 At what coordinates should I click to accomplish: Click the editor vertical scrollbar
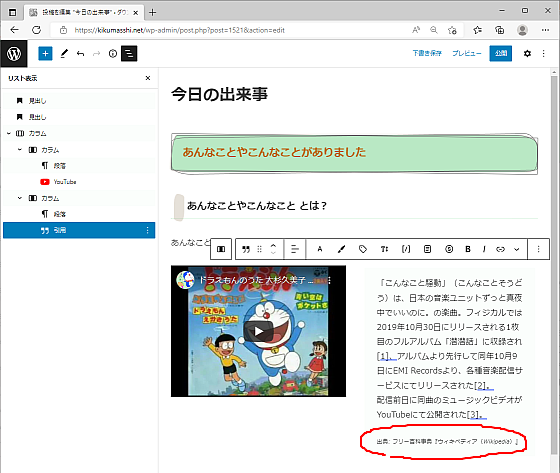(x=554, y=264)
